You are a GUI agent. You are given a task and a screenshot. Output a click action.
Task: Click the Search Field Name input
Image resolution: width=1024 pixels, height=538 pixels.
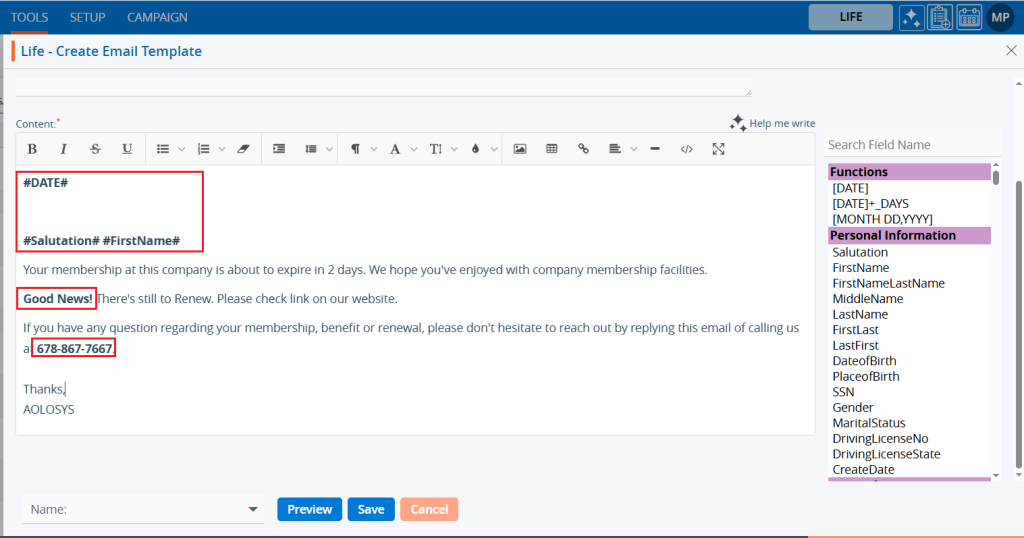point(910,145)
